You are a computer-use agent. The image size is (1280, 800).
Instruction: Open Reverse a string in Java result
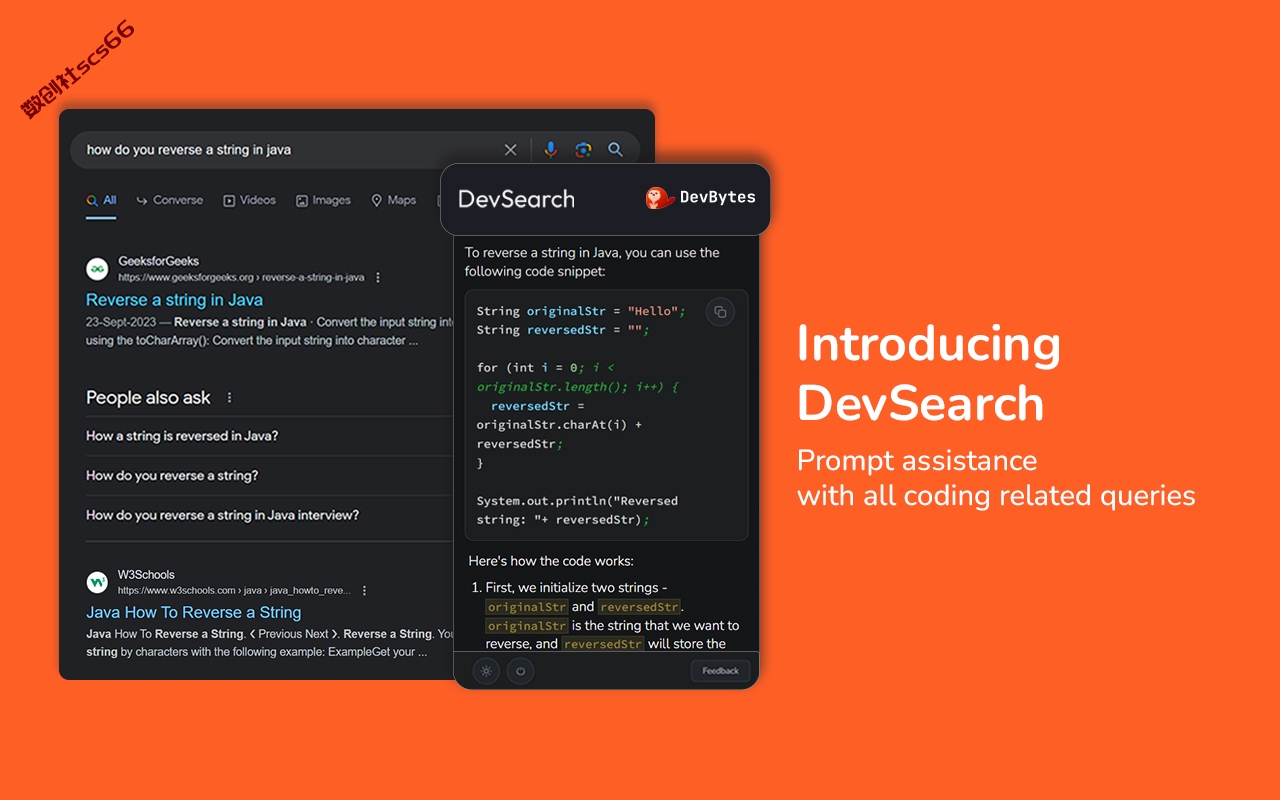tap(174, 300)
